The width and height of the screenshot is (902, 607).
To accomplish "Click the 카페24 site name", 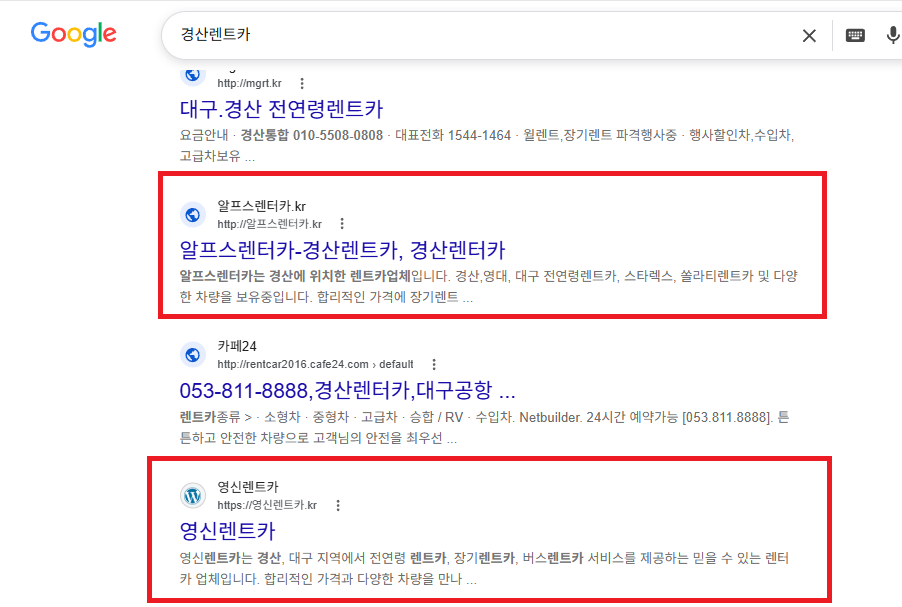I will click(x=237, y=346).
